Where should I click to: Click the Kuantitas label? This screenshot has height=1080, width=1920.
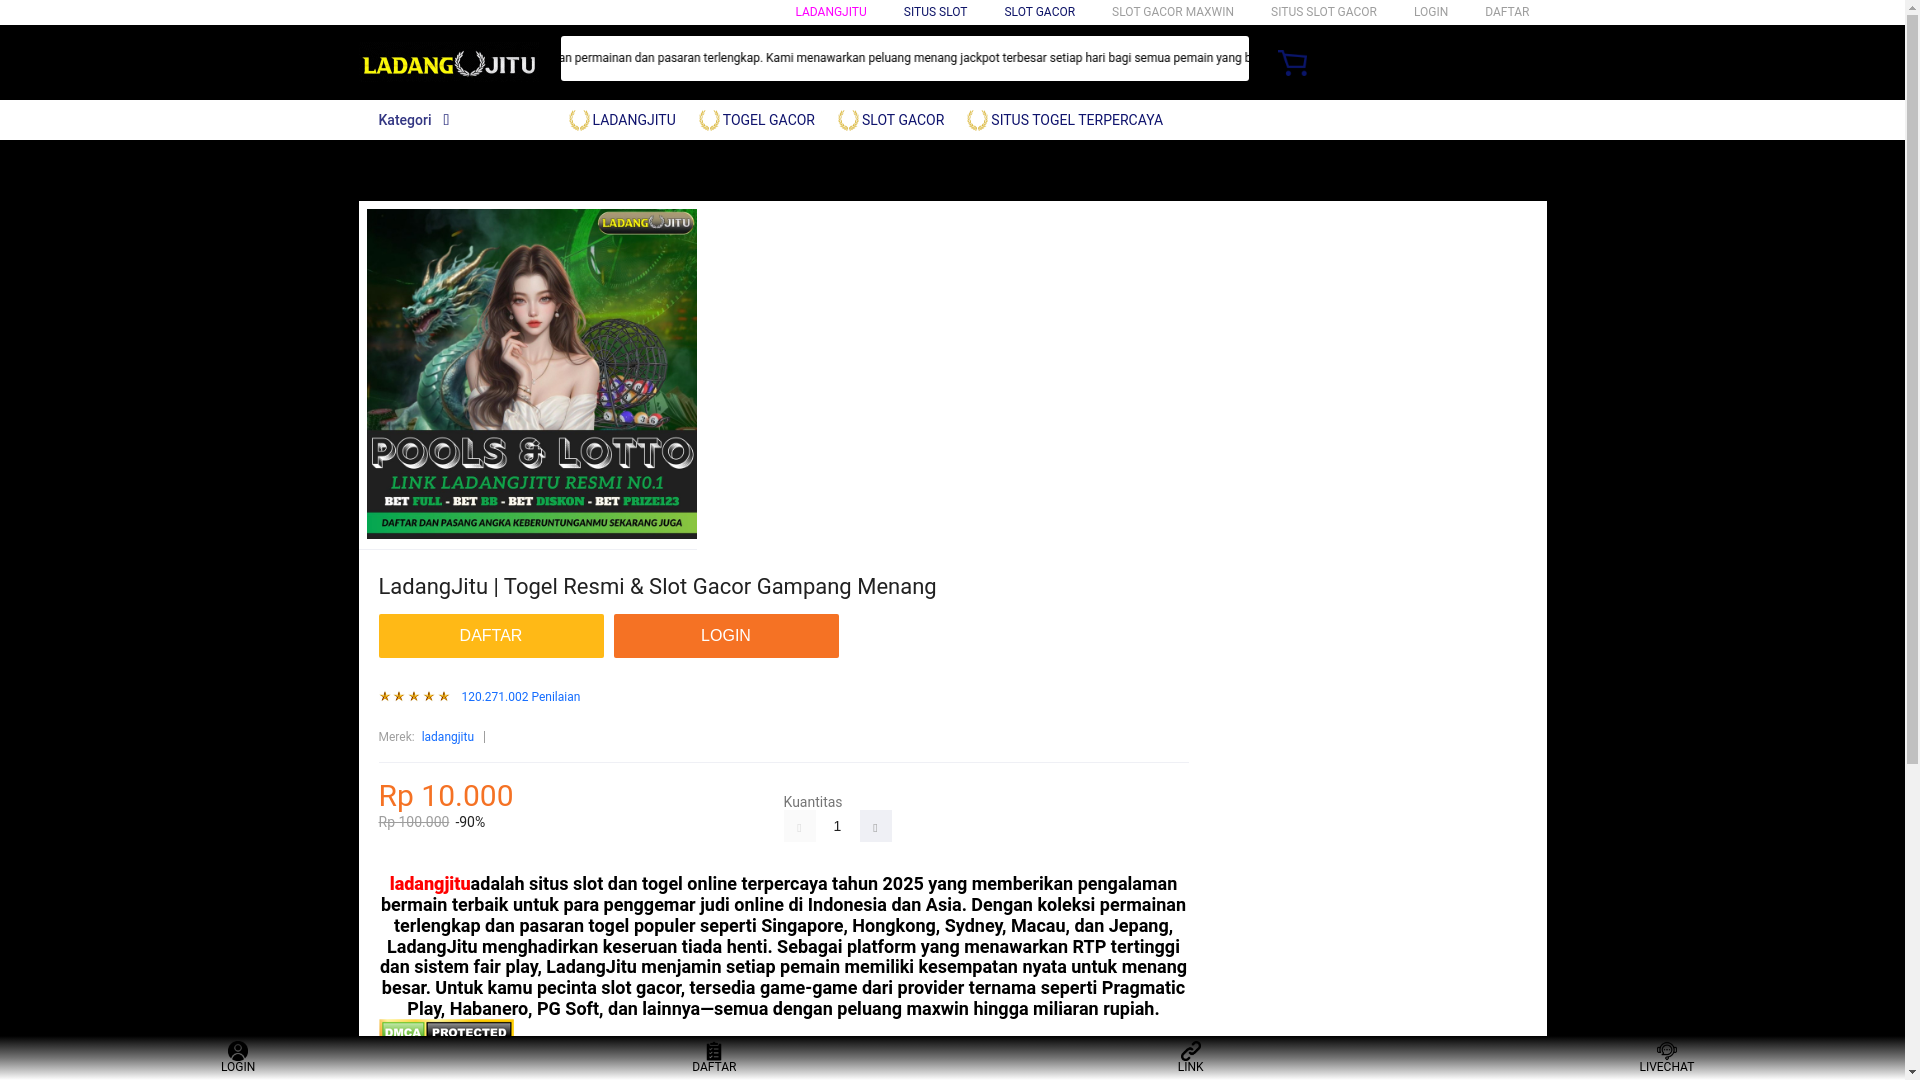812,802
